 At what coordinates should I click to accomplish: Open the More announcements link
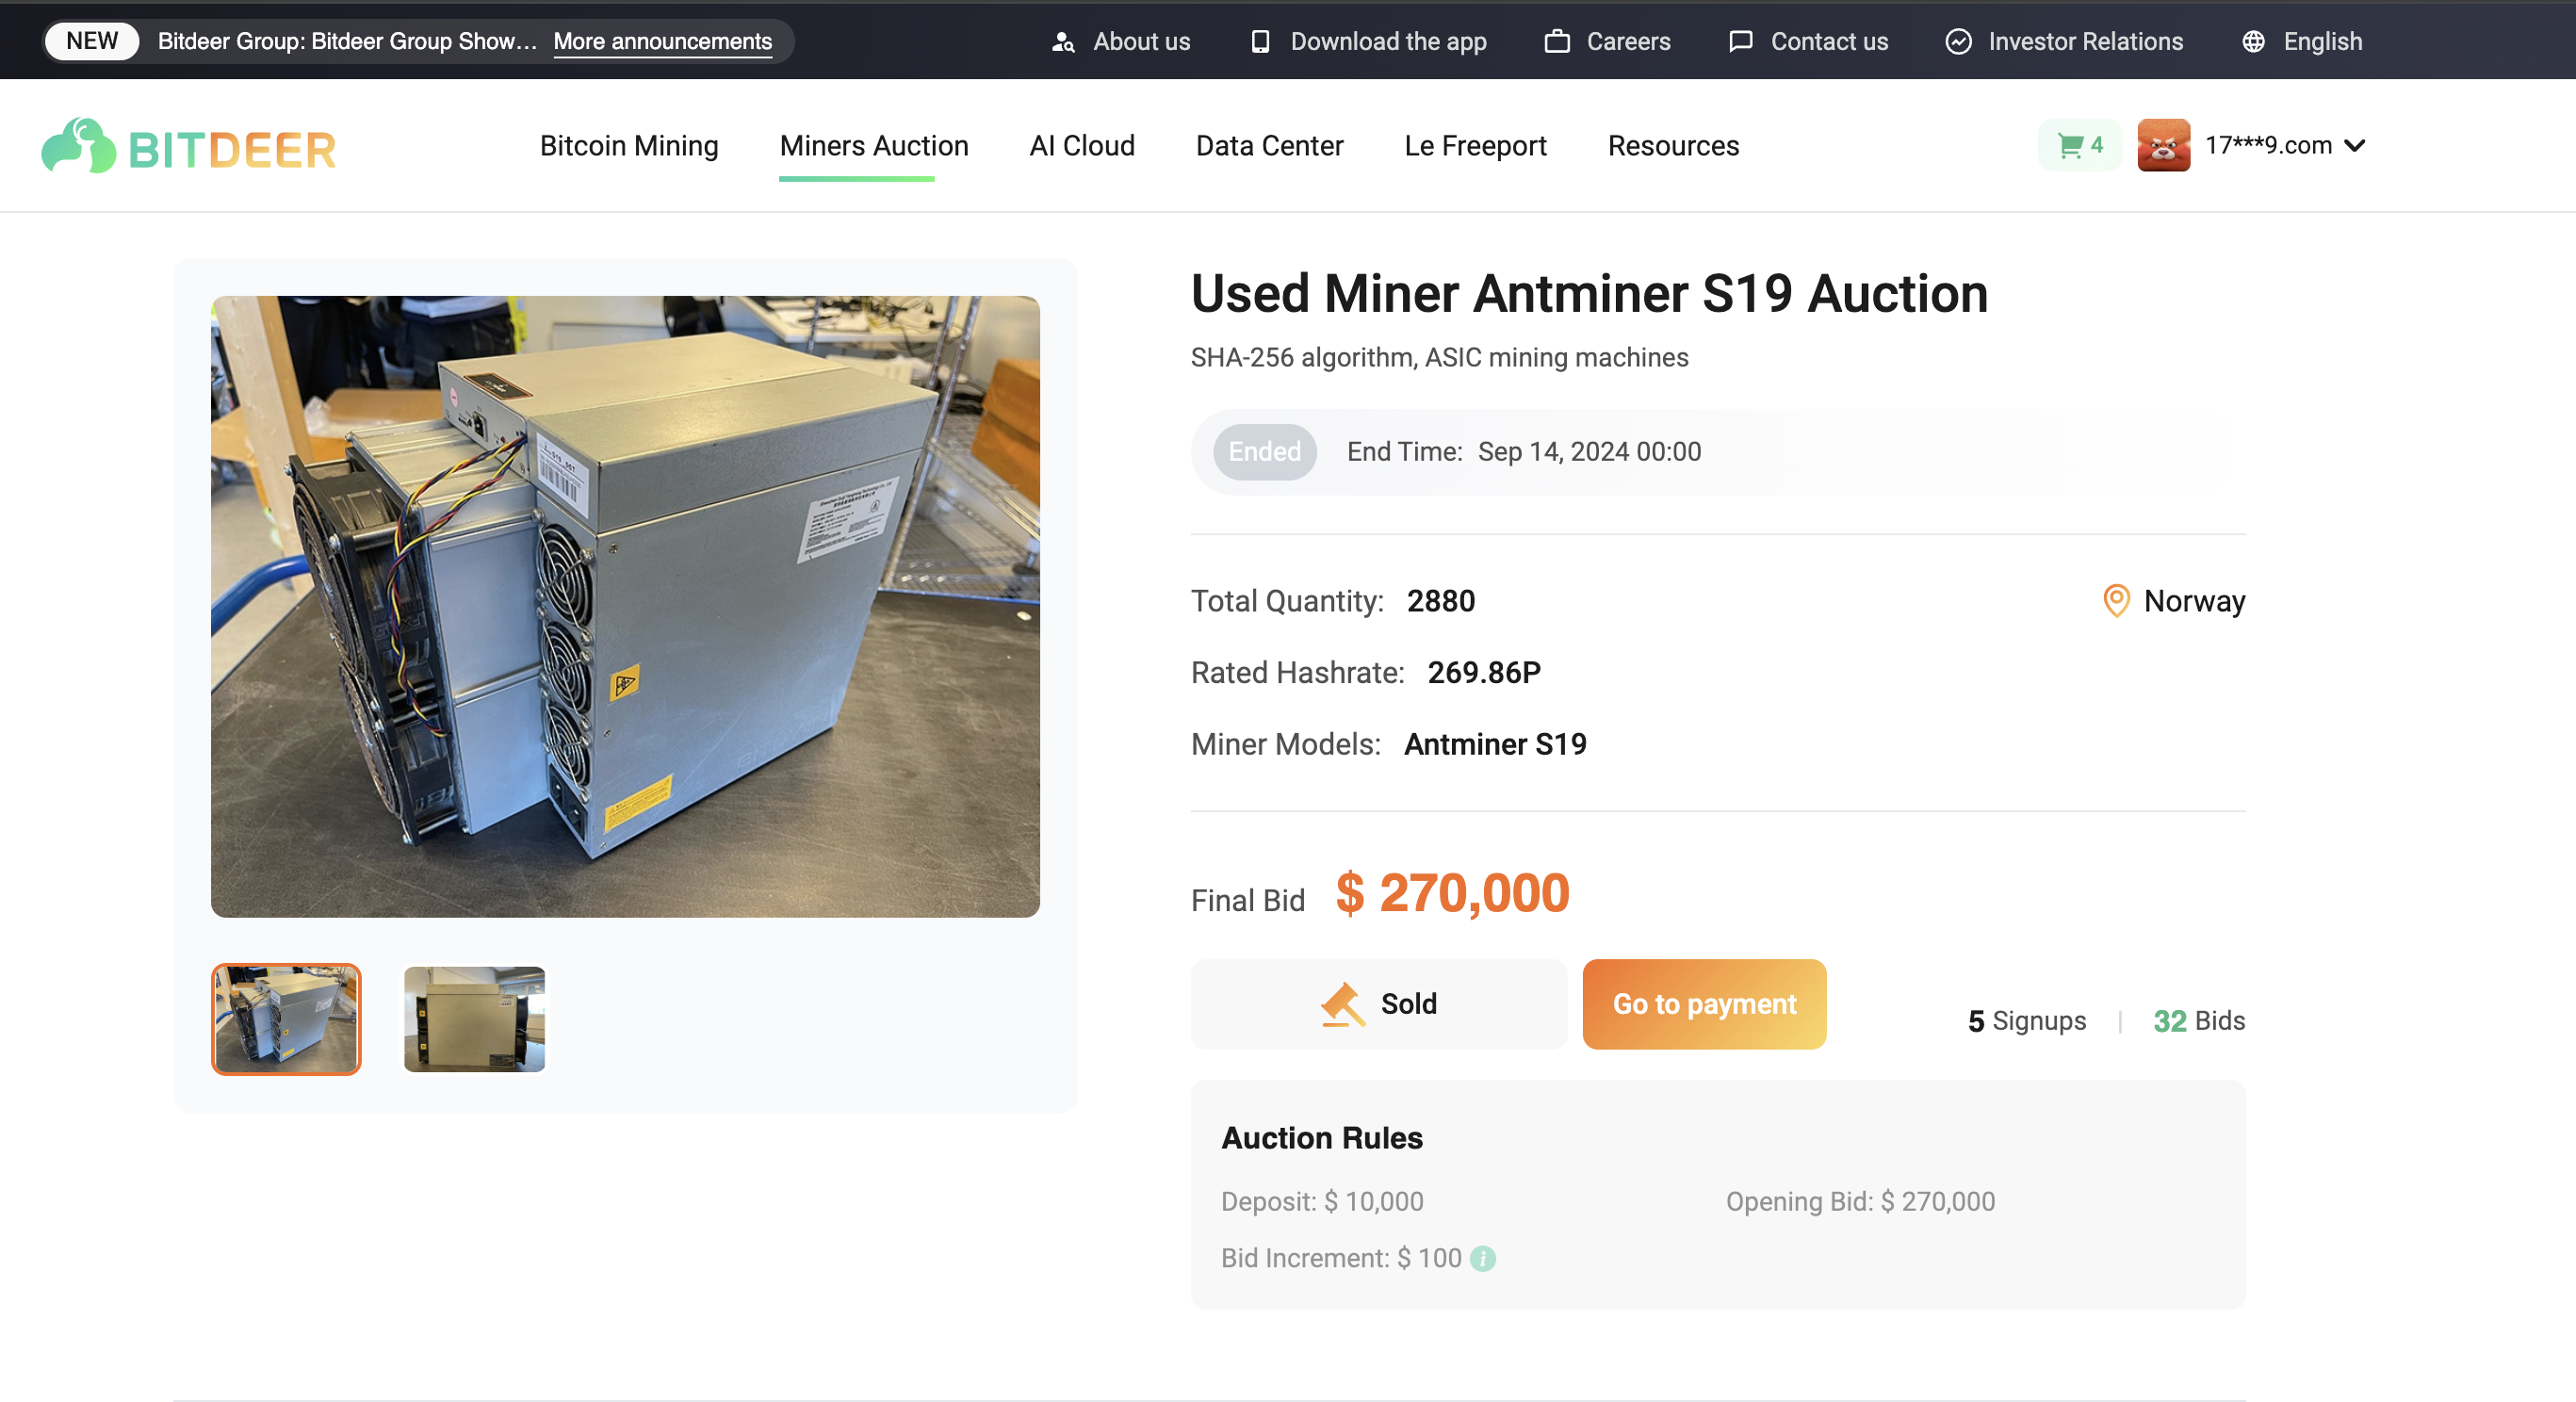coord(662,42)
